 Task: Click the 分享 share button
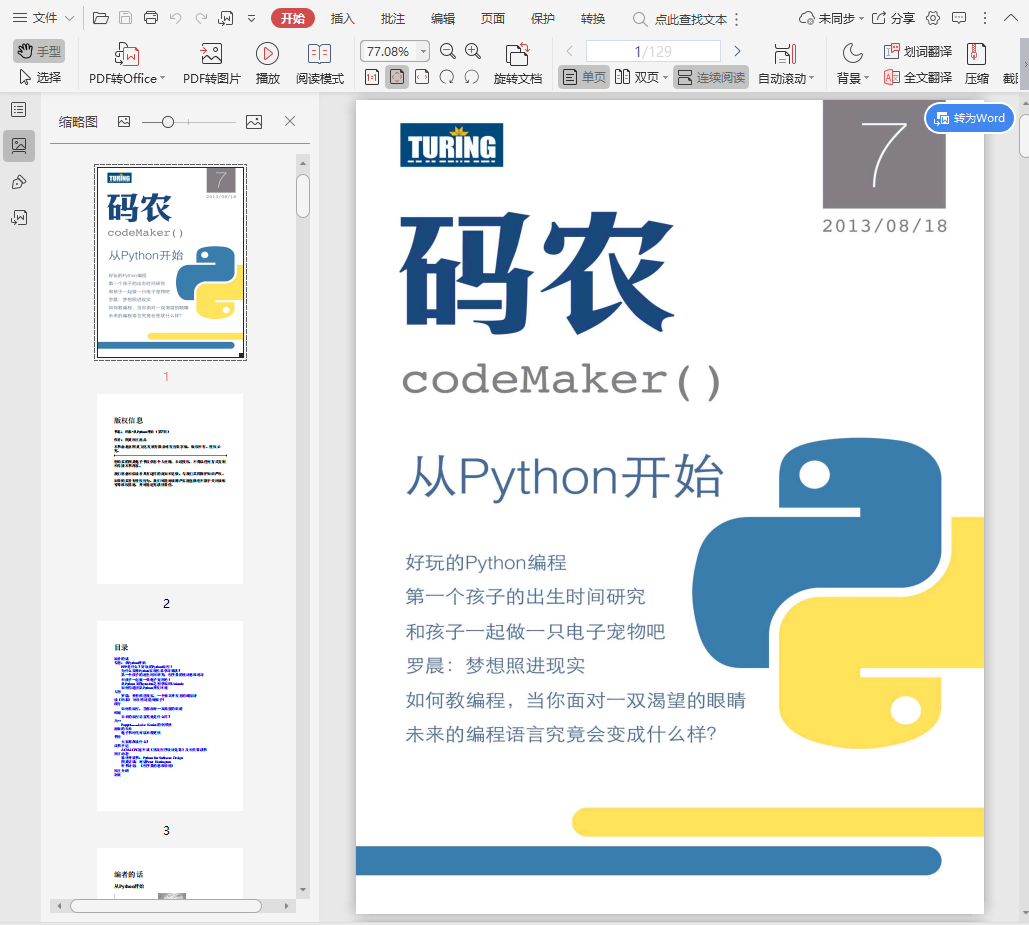click(x=893, y=18)
